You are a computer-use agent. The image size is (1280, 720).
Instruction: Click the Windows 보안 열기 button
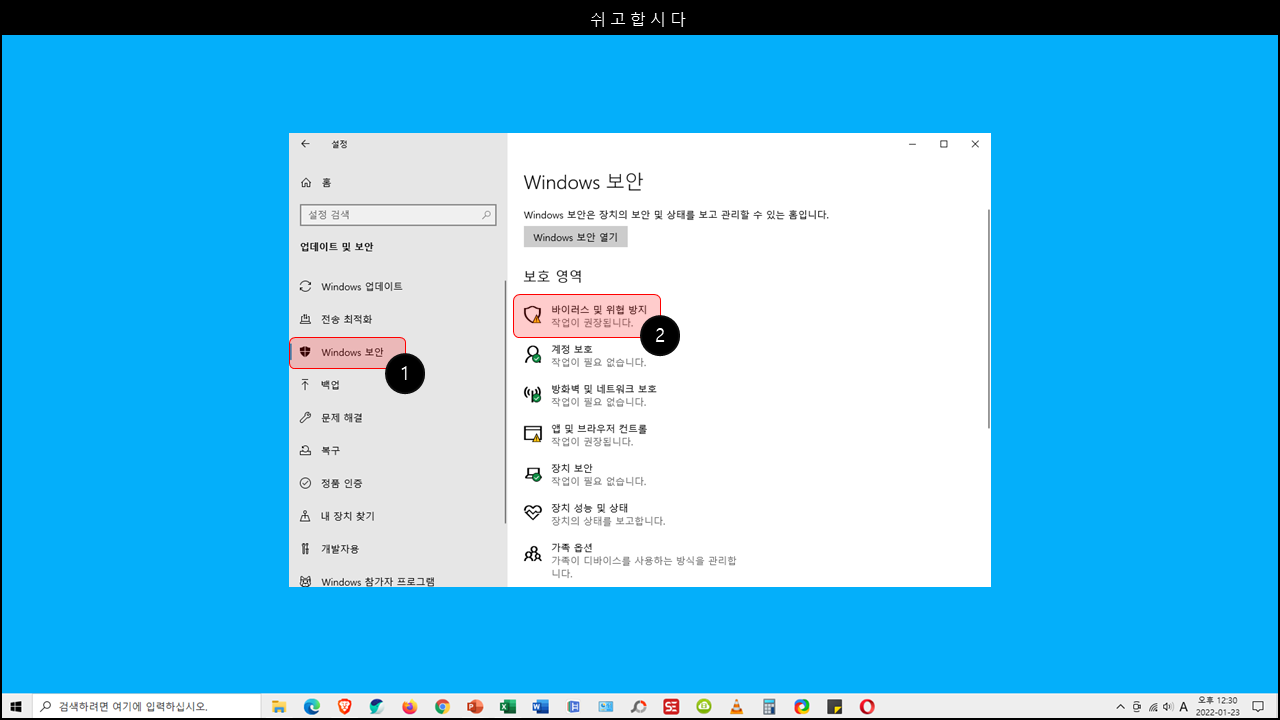click(576, 238)
